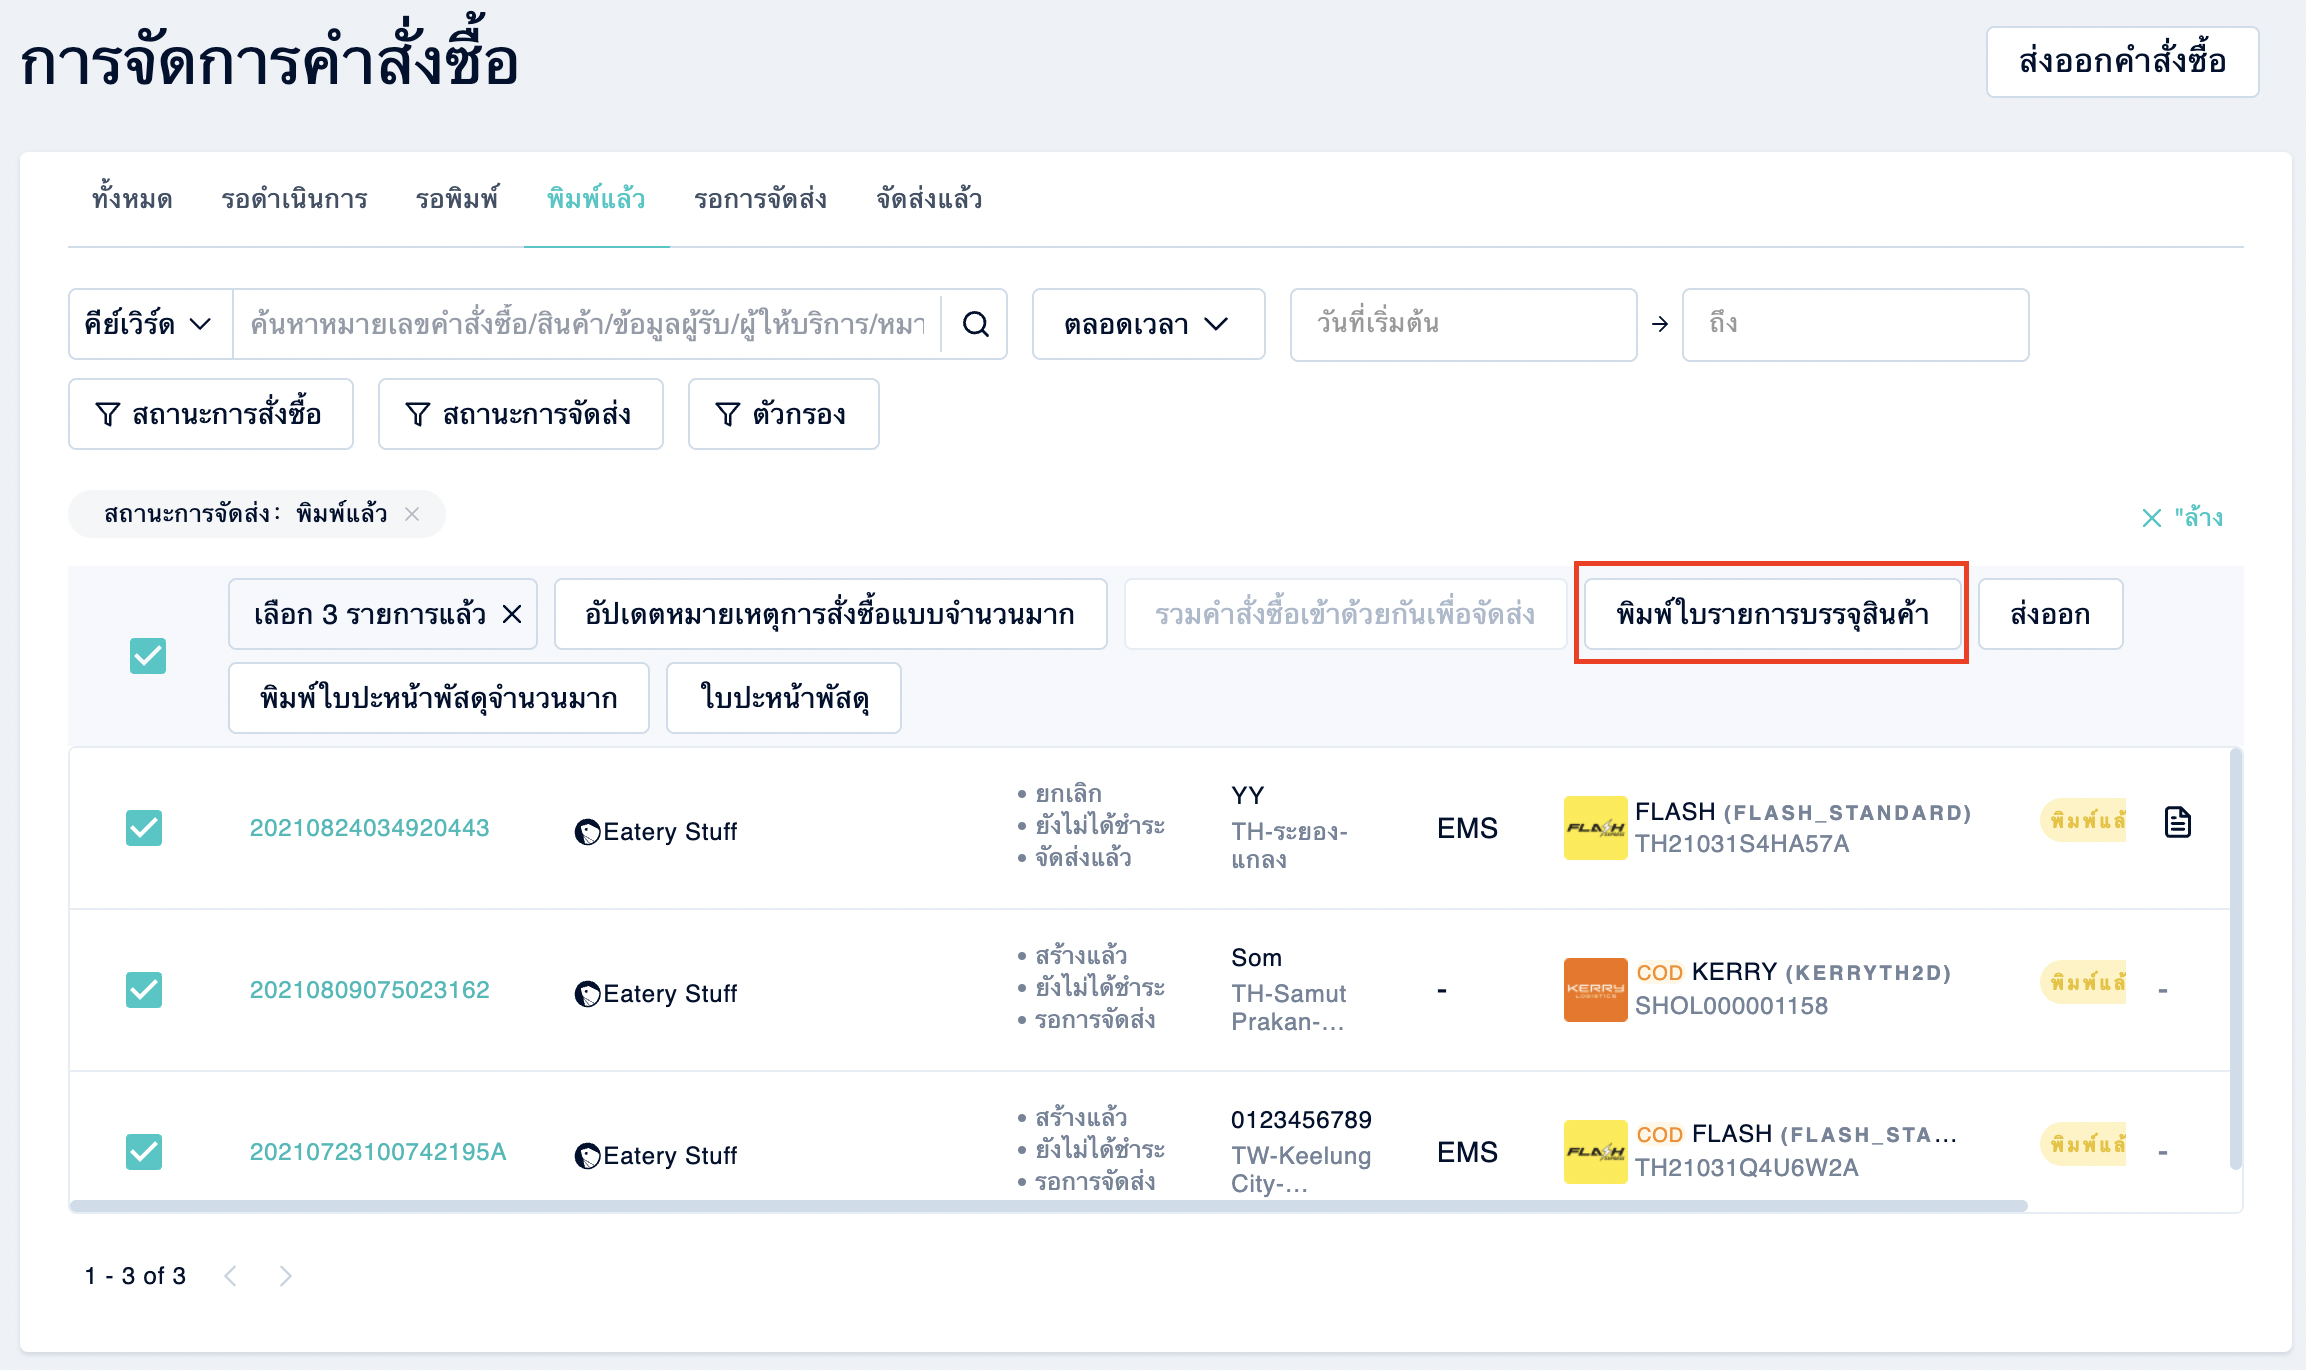Click the ล้าง clear-all filters link
Image resolution: width=2306 pixels, height=1370 pixels.
[x=2183, y=517]
